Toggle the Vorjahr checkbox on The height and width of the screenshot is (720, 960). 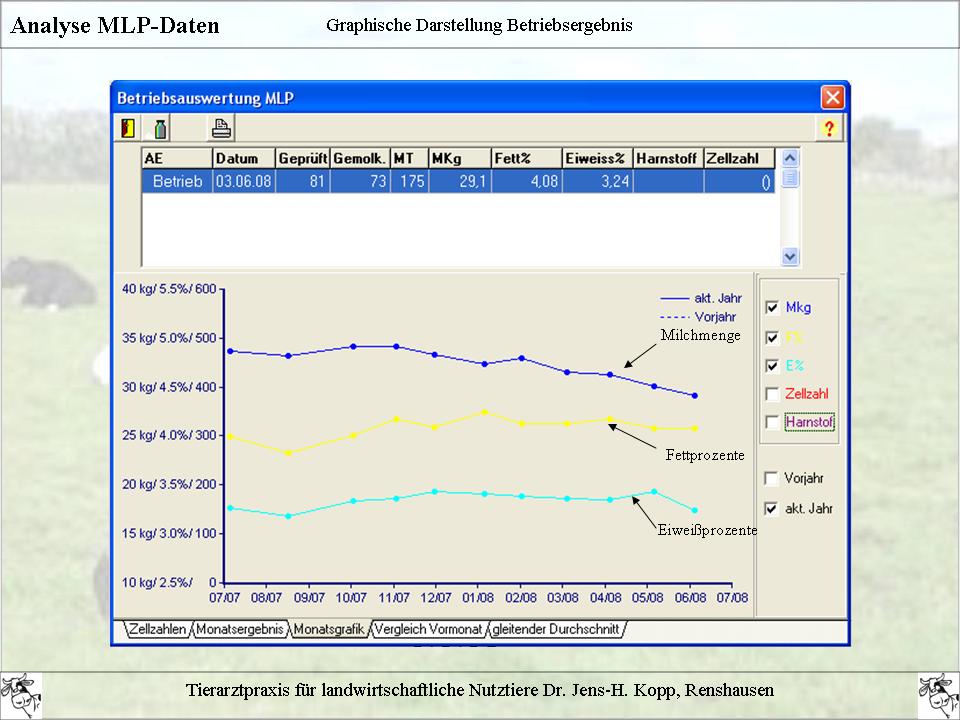[x=772, y=479]
